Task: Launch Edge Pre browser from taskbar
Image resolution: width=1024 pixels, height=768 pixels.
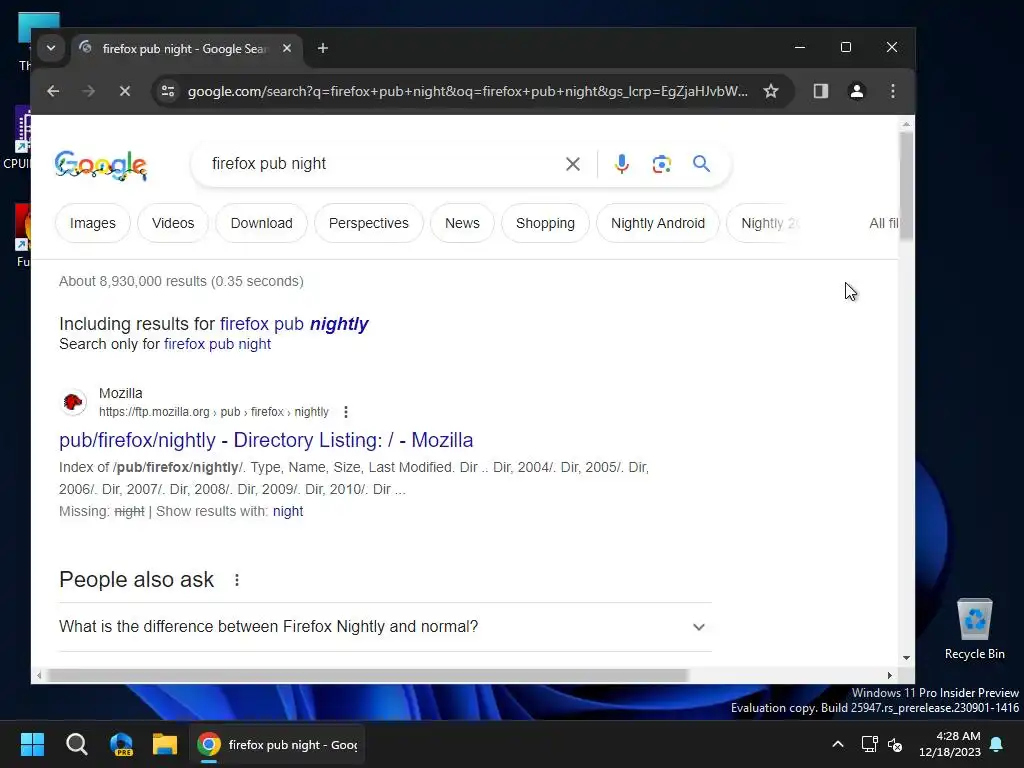Action: coord(121,744)
